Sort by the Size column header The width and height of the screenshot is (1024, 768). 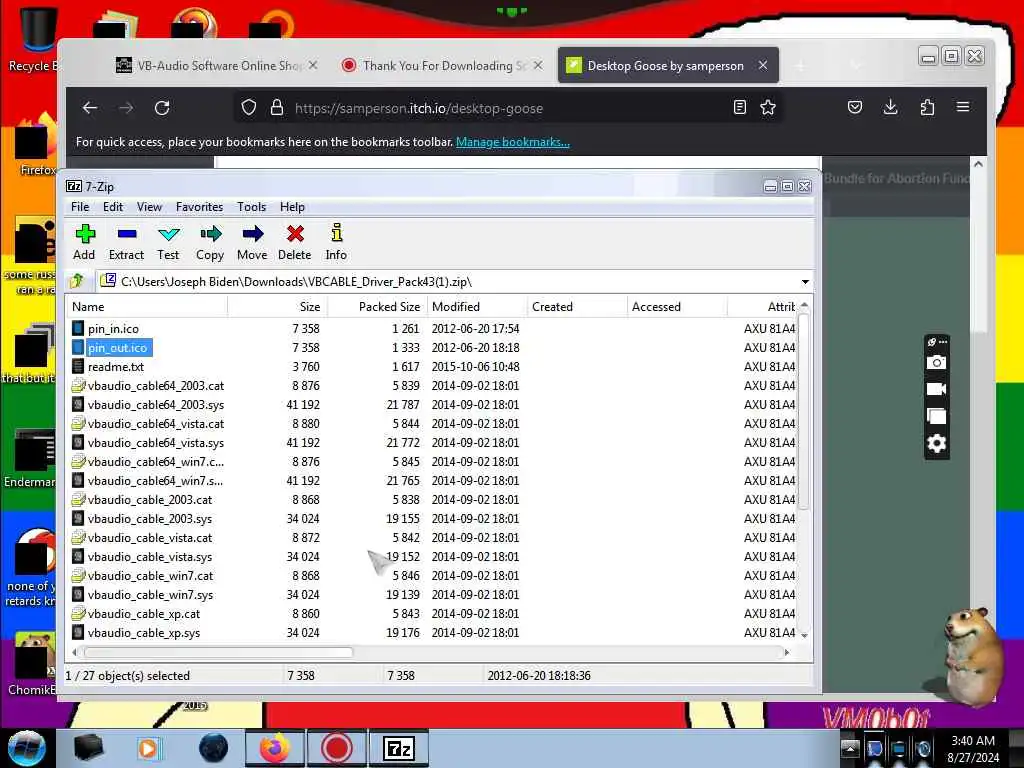pos(278,307)
